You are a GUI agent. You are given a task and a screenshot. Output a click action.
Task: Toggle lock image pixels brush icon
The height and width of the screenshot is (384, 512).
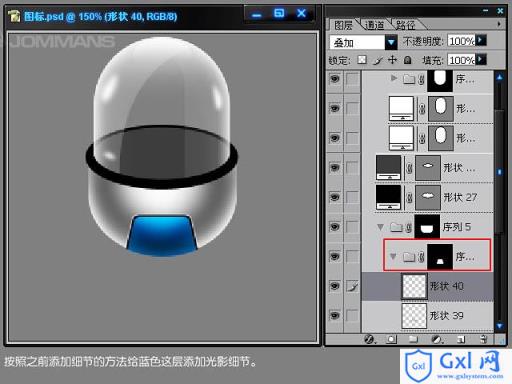click(x=377, y=60)
